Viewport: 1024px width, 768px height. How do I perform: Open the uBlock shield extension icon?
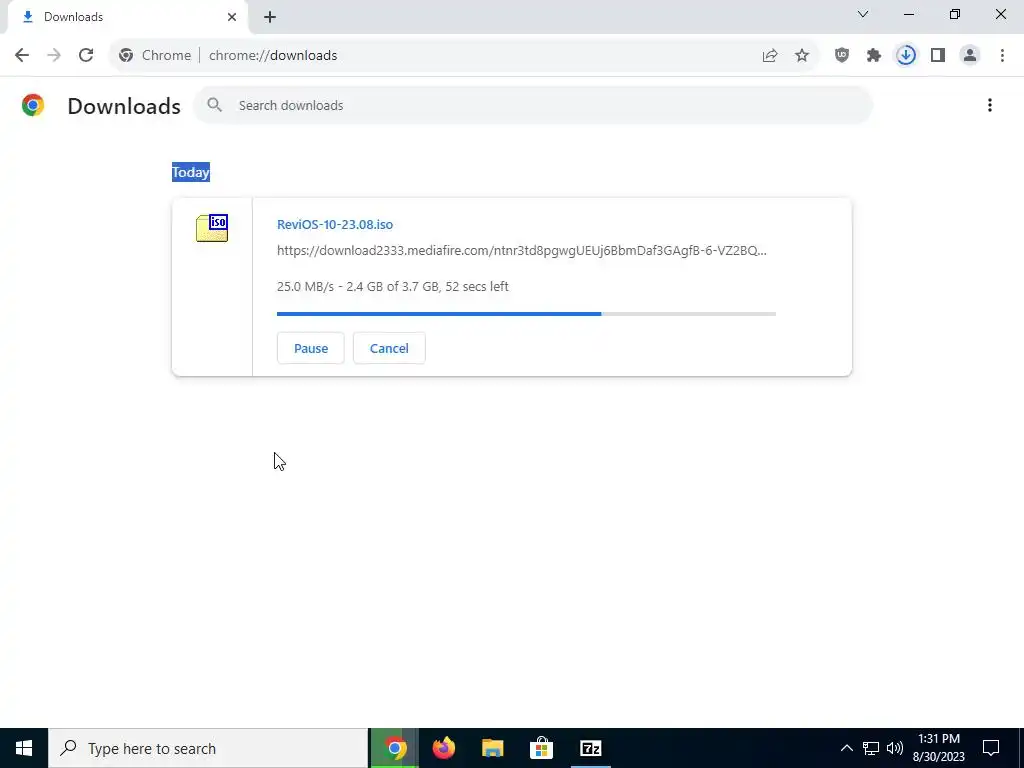point(842,56)
